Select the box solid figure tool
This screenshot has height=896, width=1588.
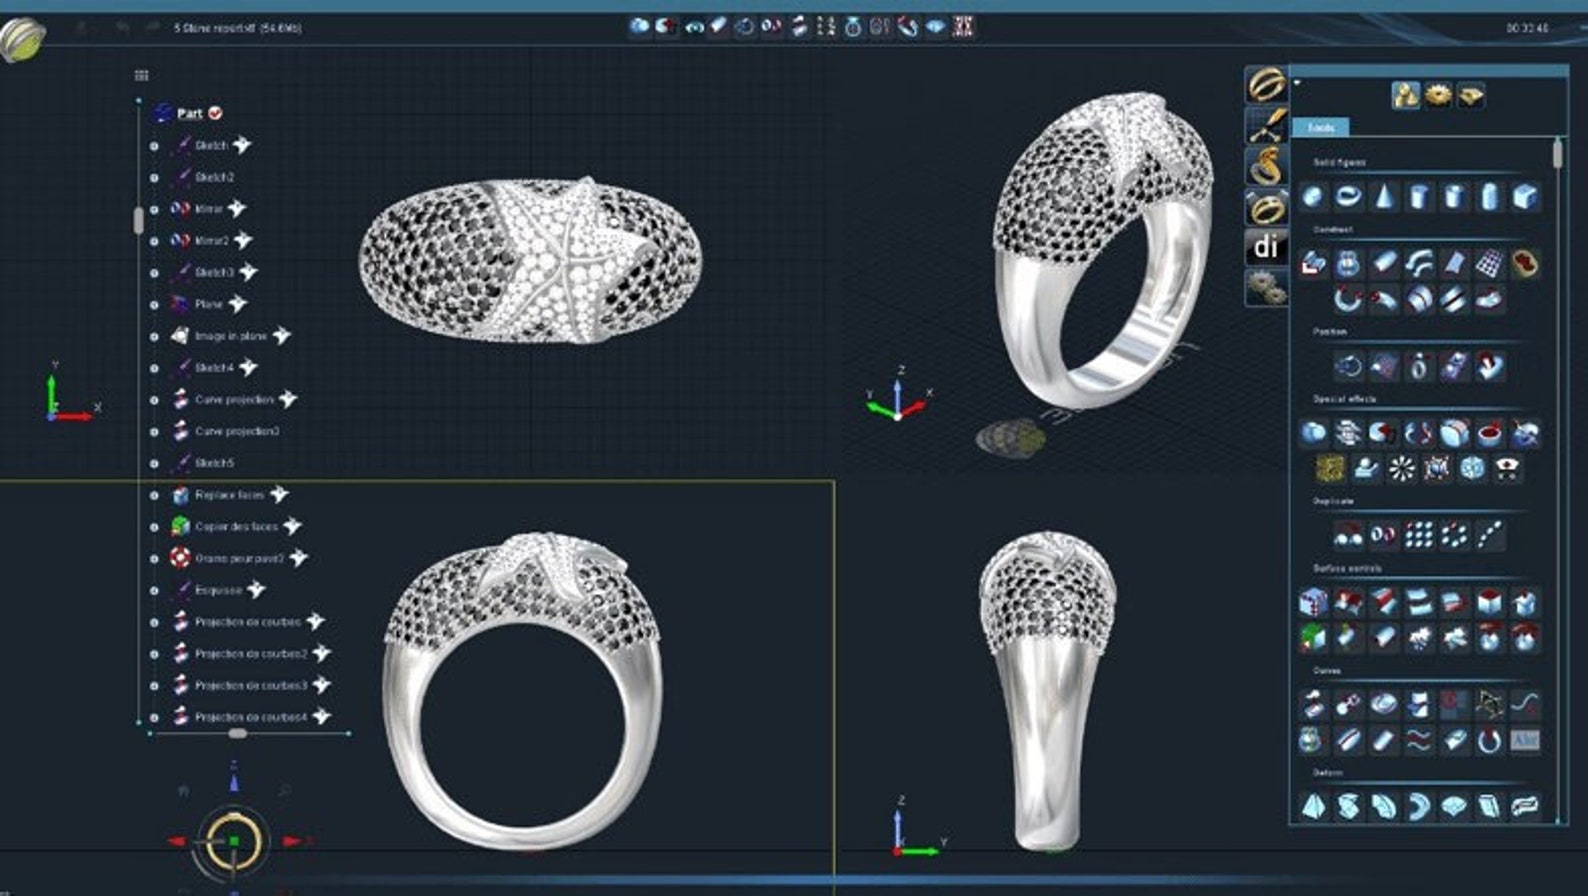(1525, 196)
